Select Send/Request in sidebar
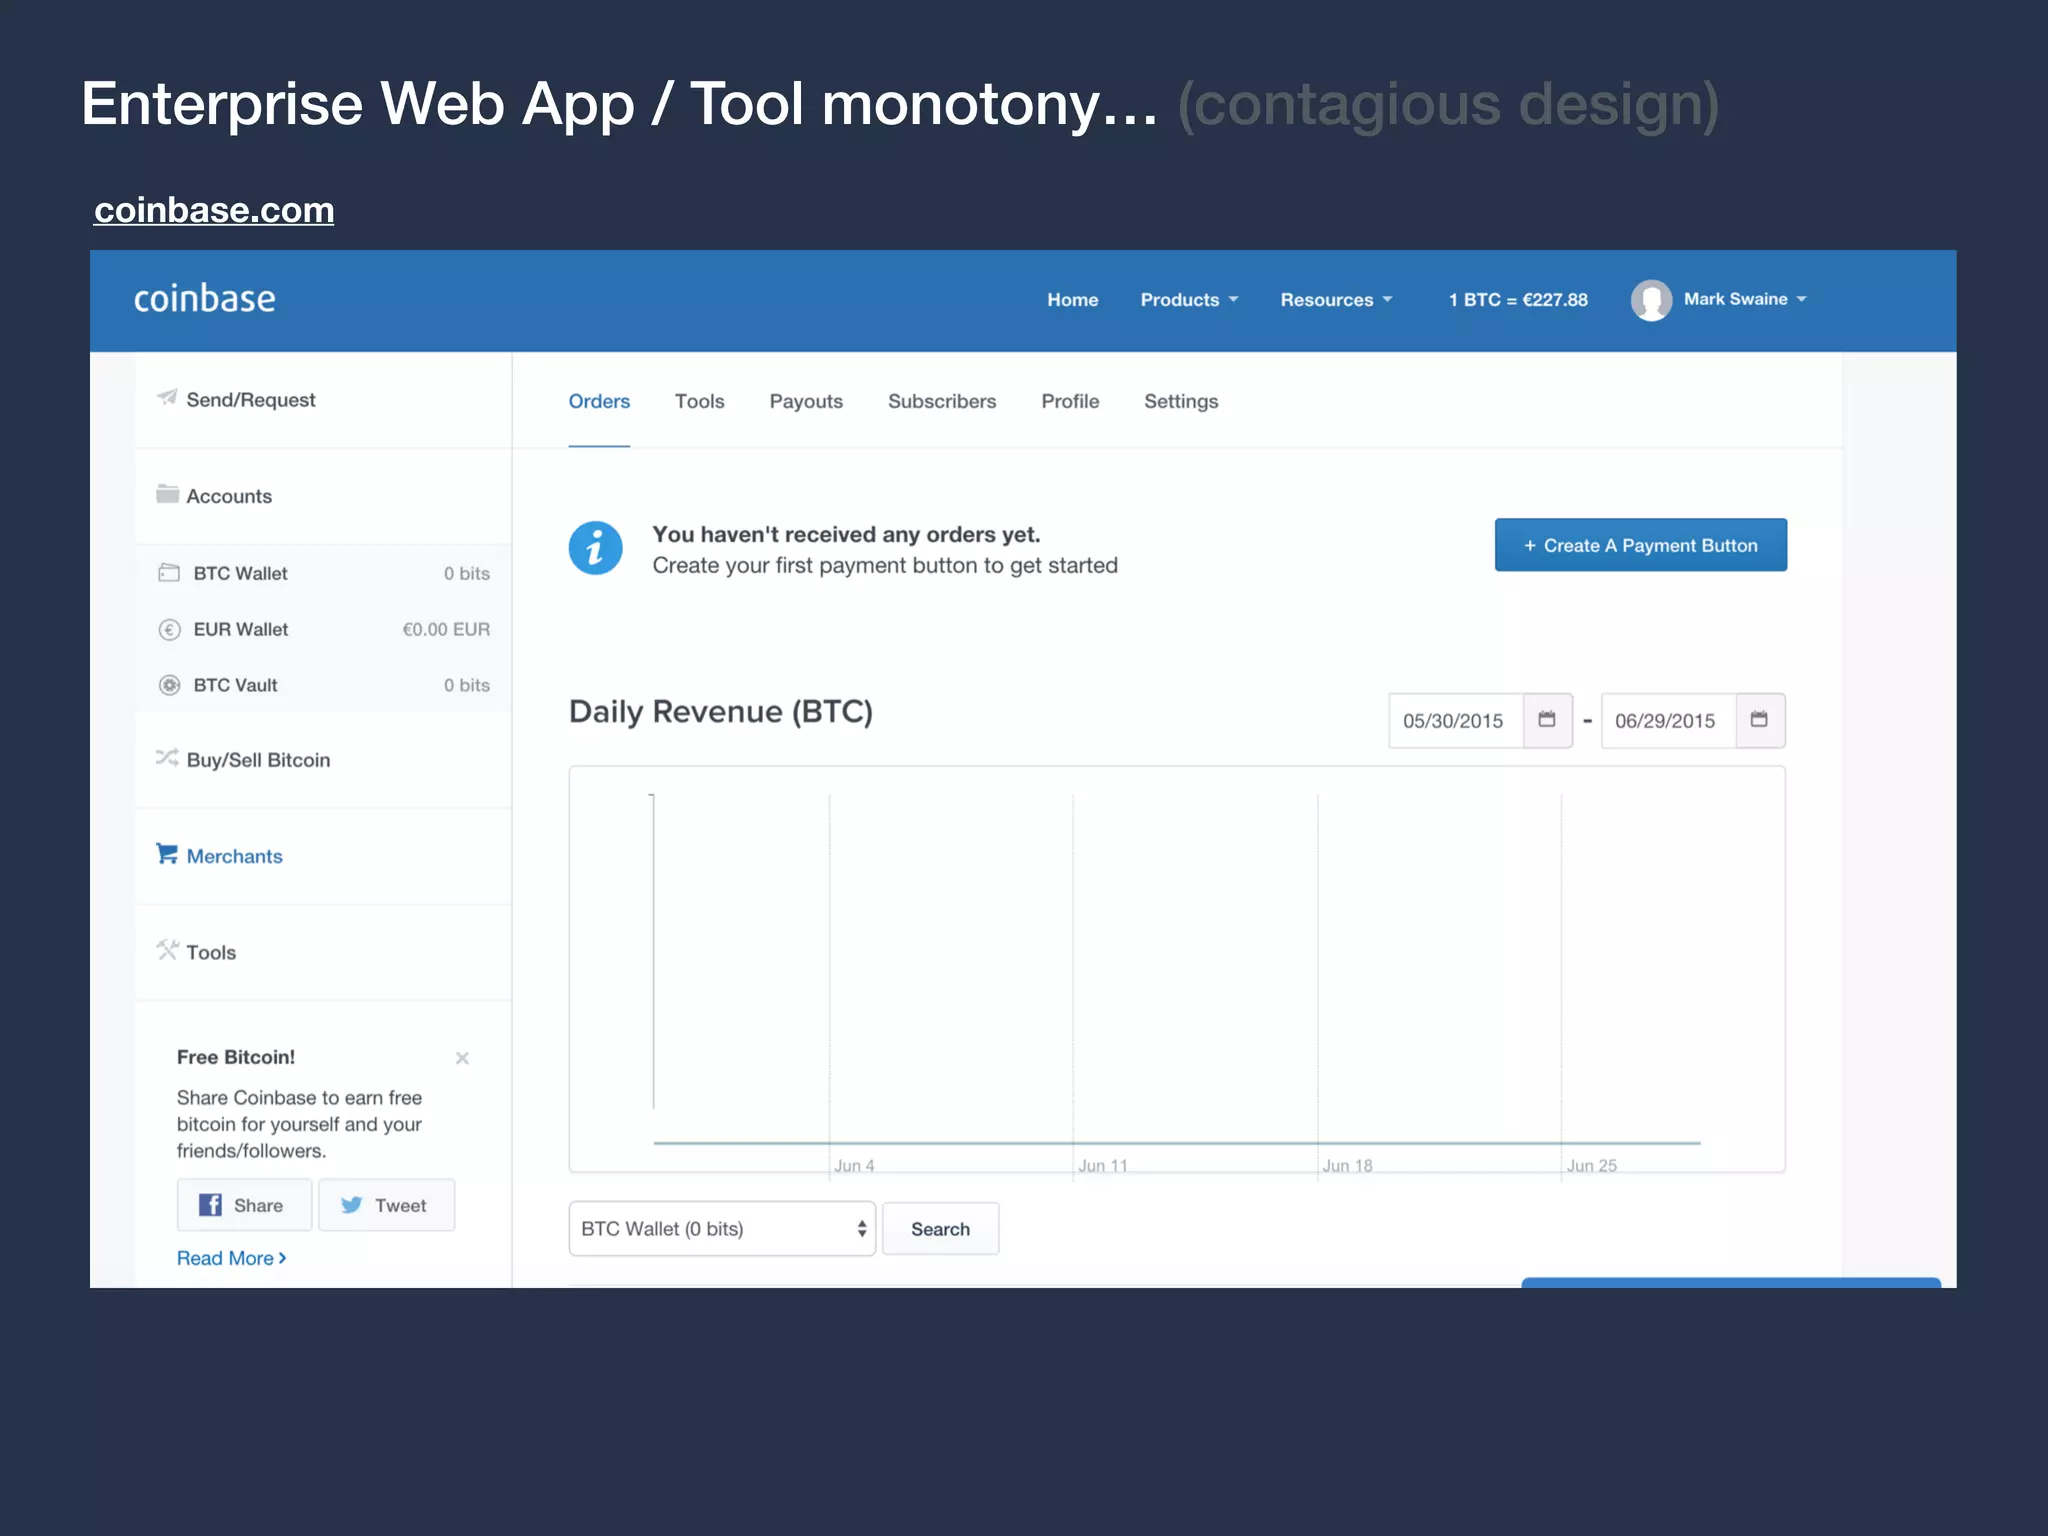 323,399
